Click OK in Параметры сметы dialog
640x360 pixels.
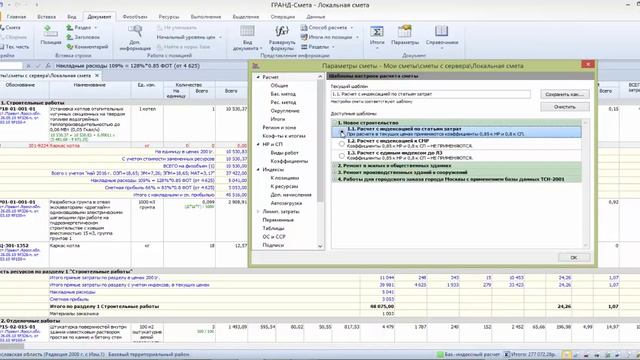(574, 258)
